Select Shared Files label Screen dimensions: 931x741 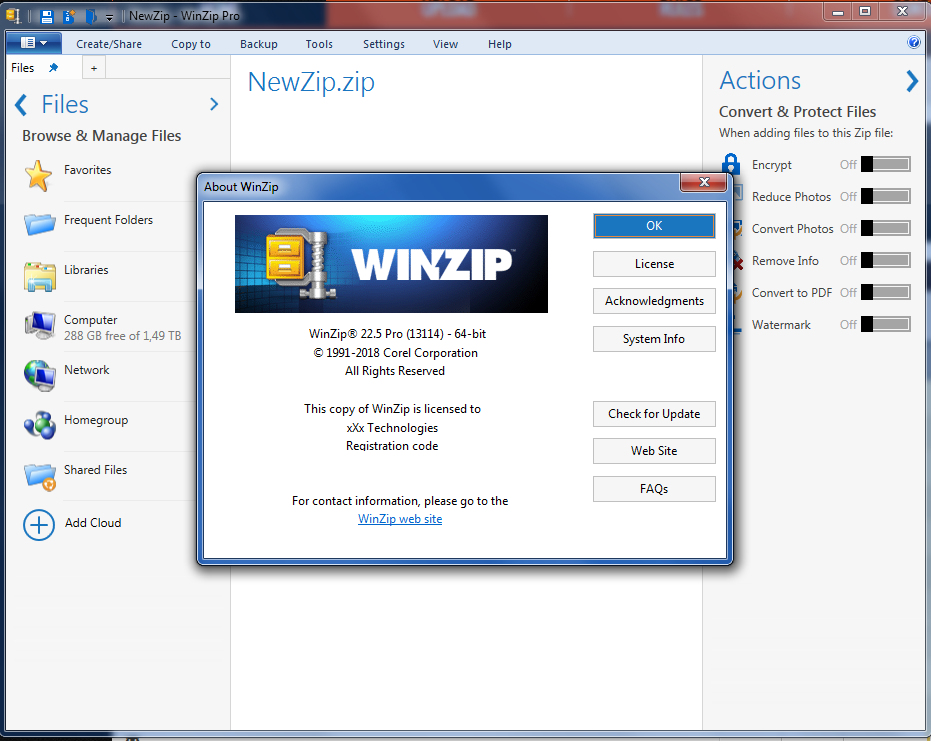pyautogui.click(x=96, y=470)
